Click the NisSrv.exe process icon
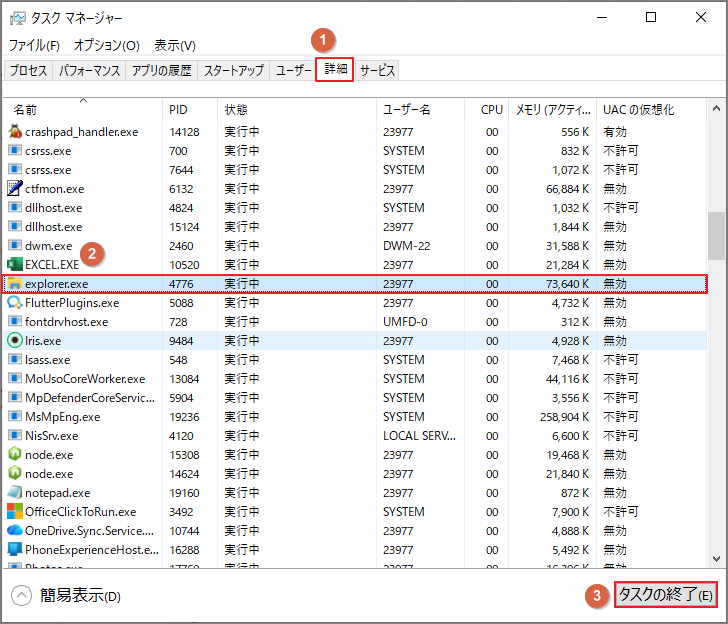The height and width of the screenshot is (624, 728). point(15,436)
